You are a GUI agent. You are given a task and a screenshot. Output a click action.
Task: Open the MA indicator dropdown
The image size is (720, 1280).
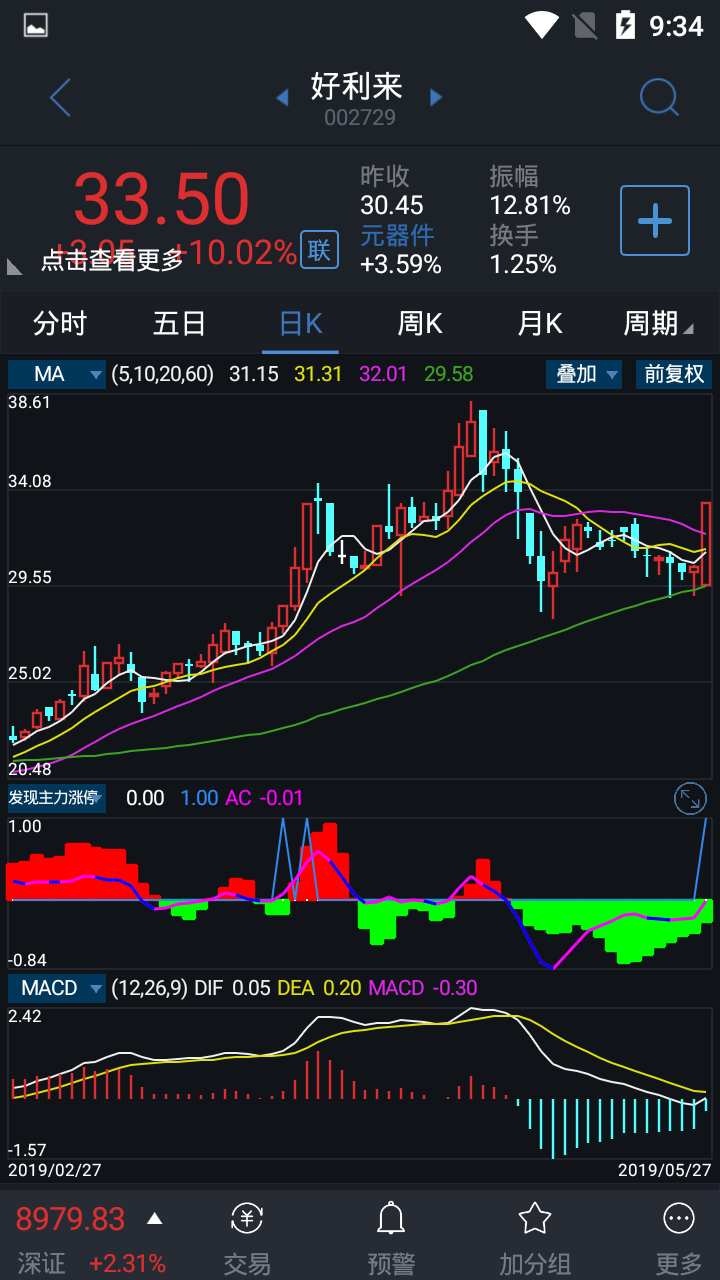pyautogui.click(x=56, y=374)
